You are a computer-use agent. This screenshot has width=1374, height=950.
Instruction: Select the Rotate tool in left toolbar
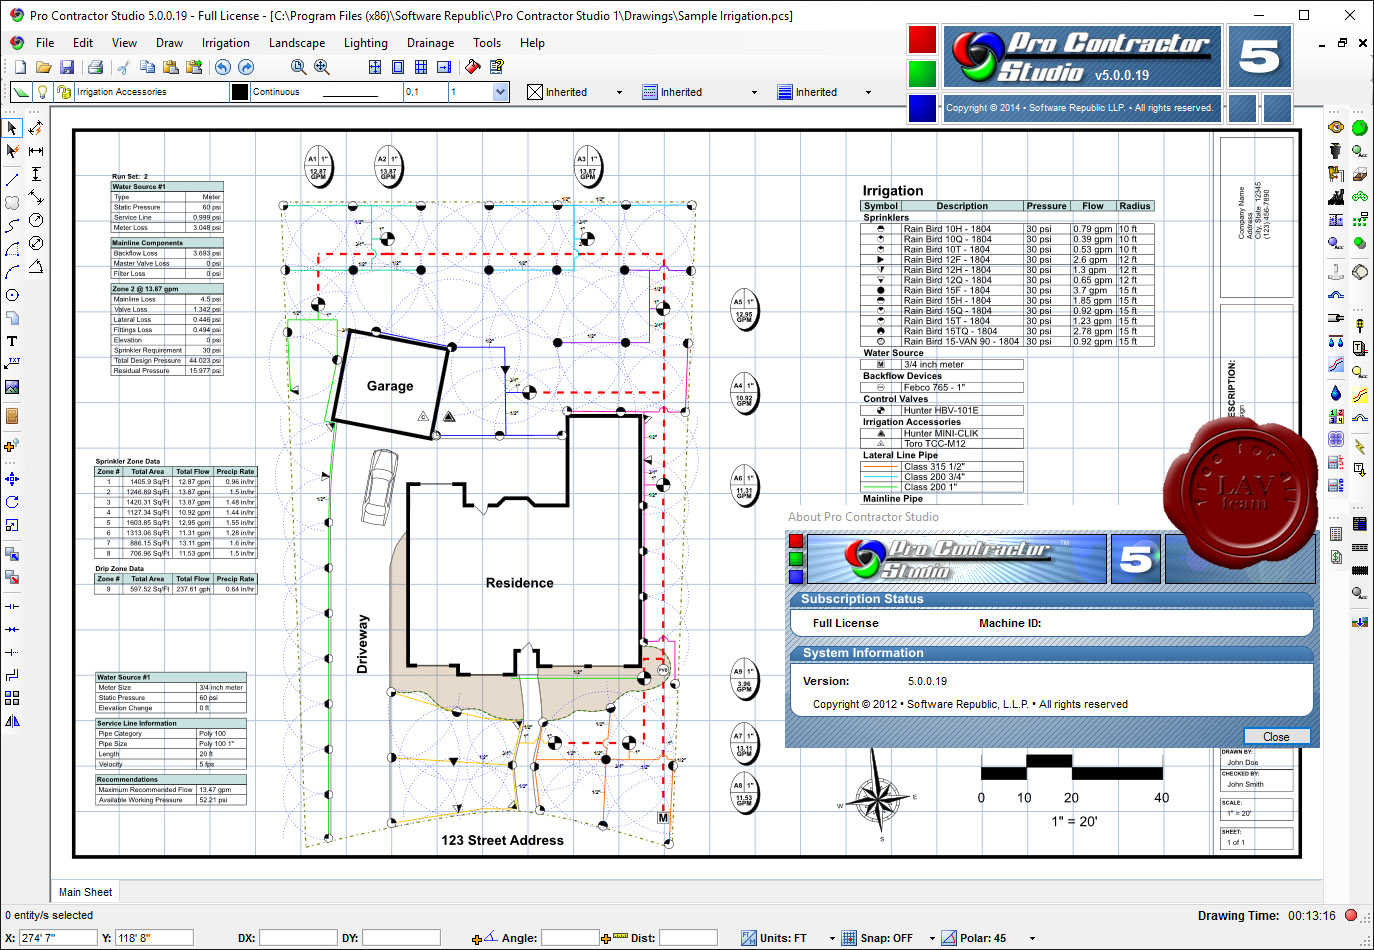(12, 502)
